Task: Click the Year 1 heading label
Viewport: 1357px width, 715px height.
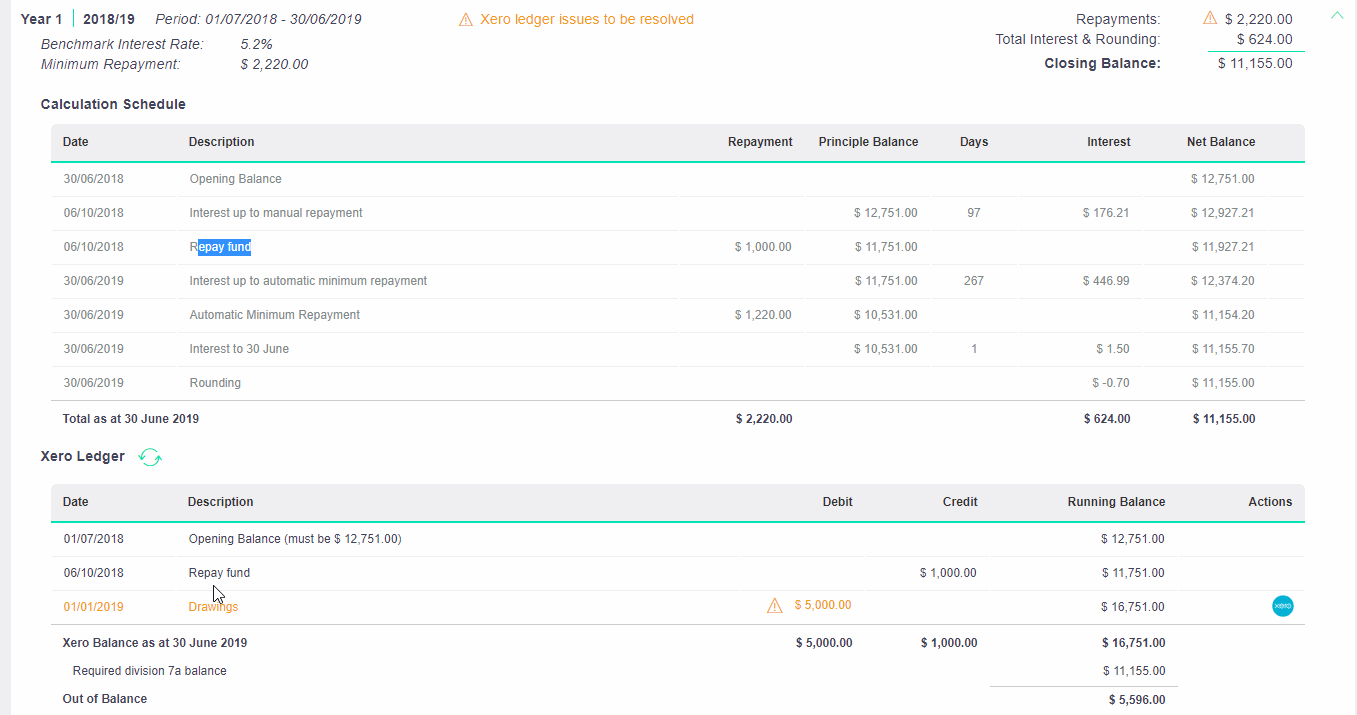Action: point(42,19)
